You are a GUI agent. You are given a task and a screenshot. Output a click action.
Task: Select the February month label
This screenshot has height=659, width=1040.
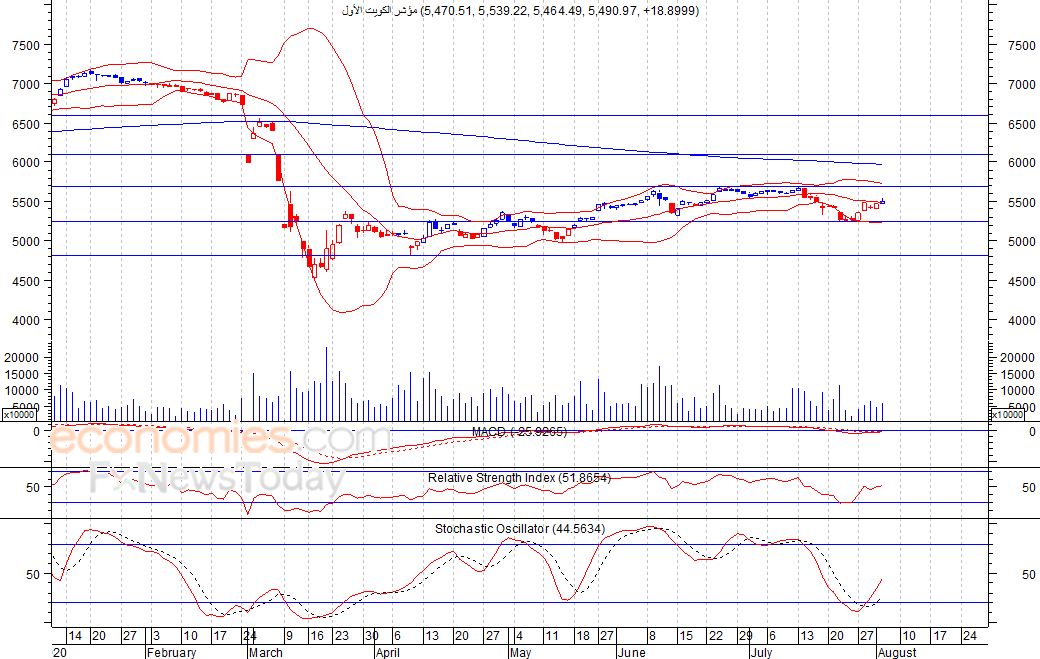[x=171, y=652]
